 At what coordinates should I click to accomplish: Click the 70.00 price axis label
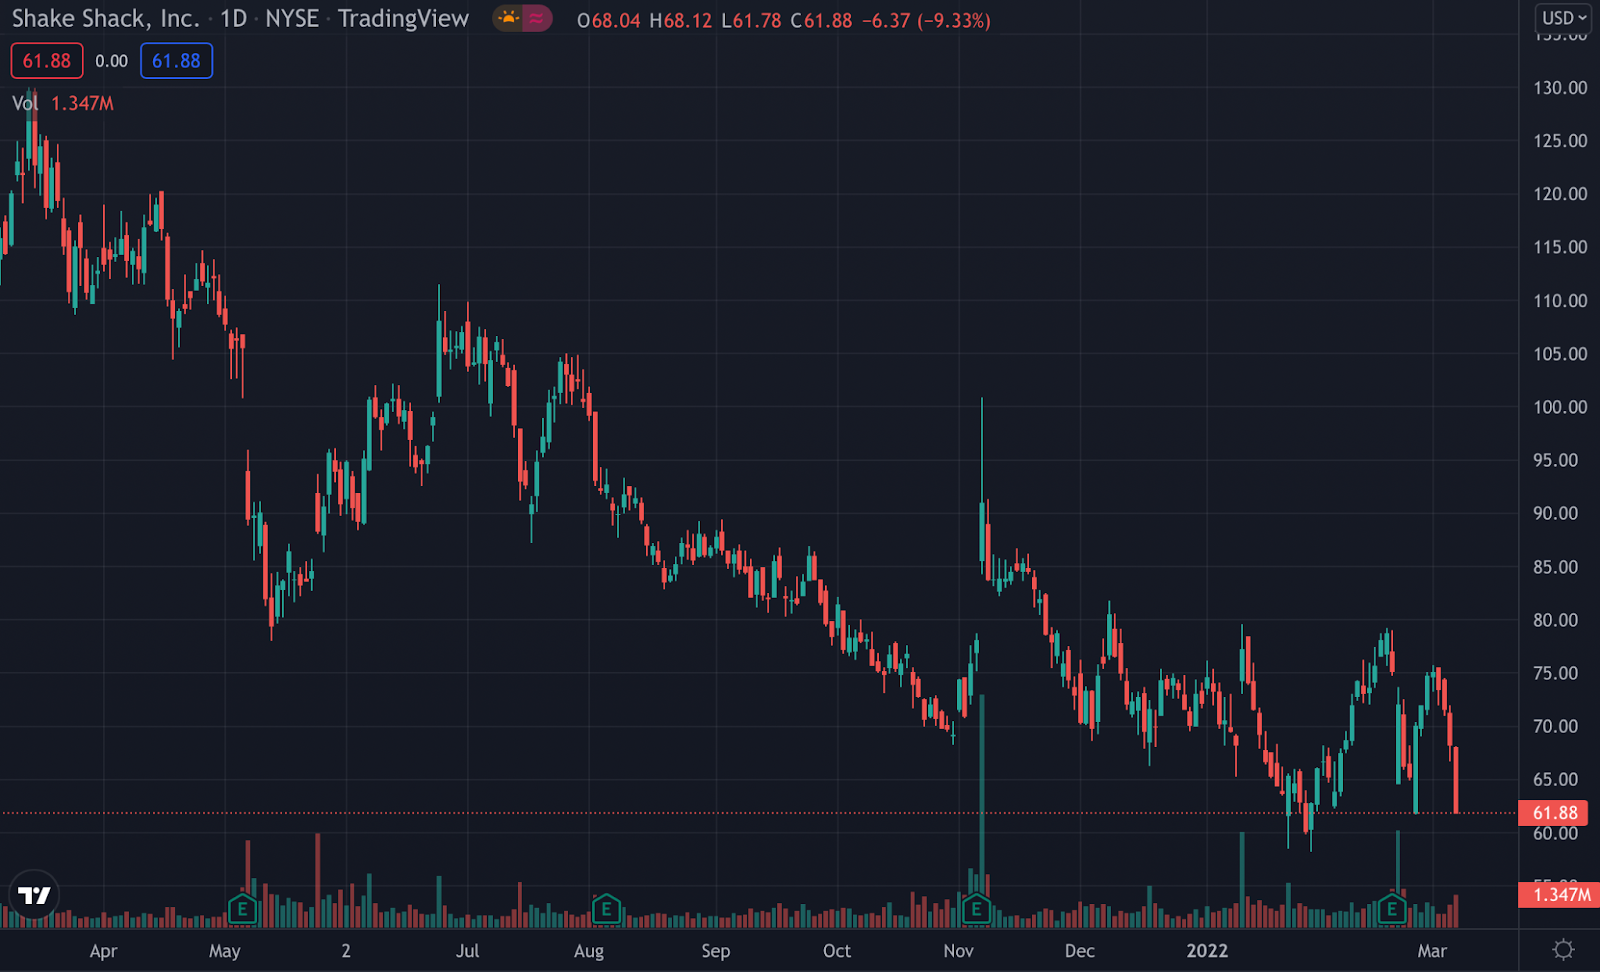pyautogui.click(x=1556, y=726)
